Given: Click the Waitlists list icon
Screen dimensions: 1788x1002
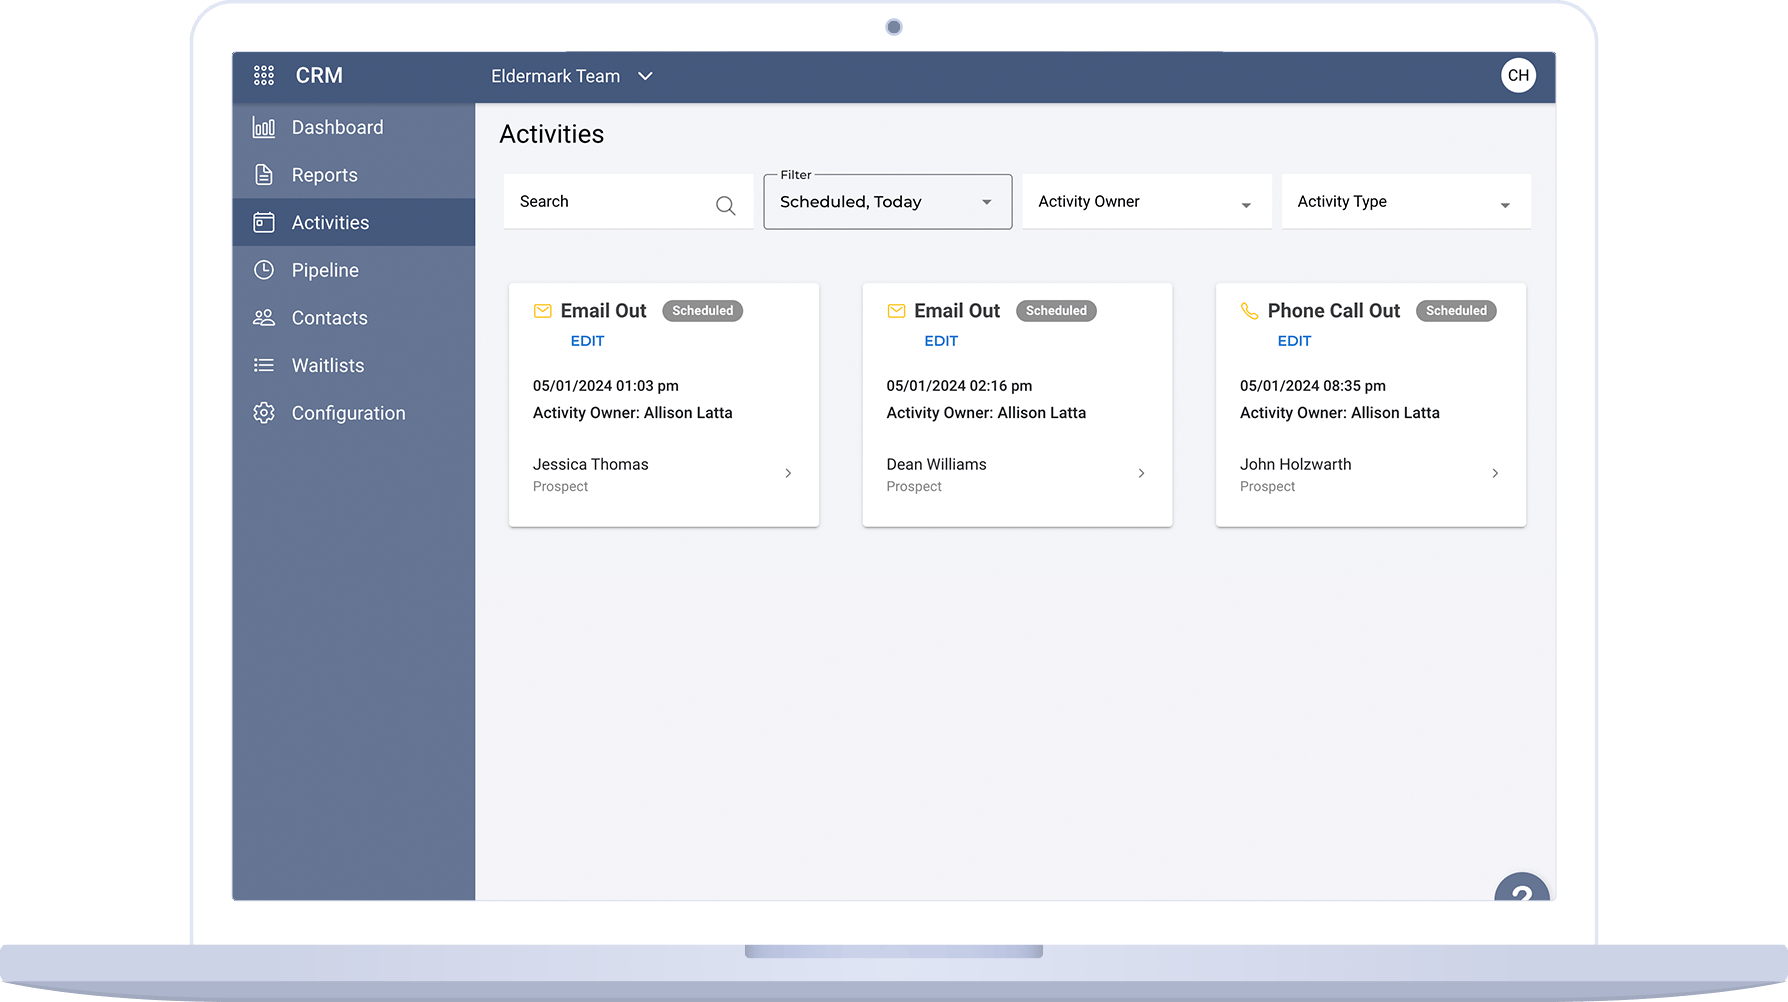Looking at the screenshot, I should click(x=264, y=365).
